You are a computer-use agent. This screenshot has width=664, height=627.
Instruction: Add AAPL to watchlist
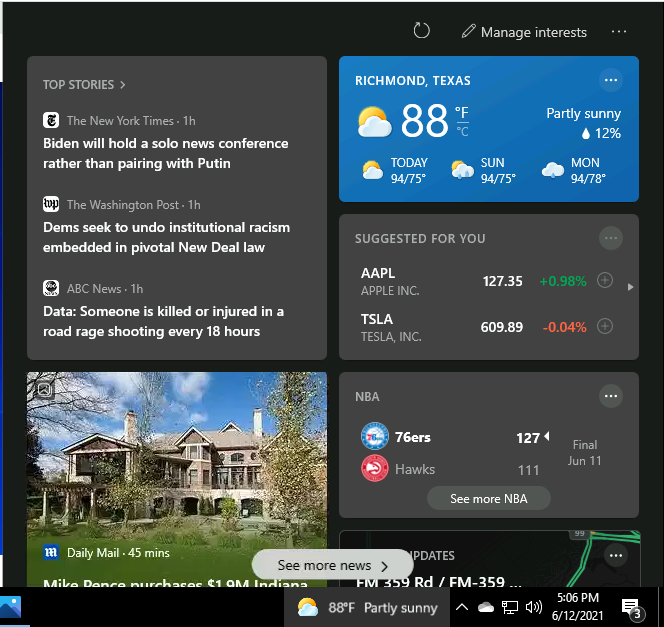[x=605, y=280]
